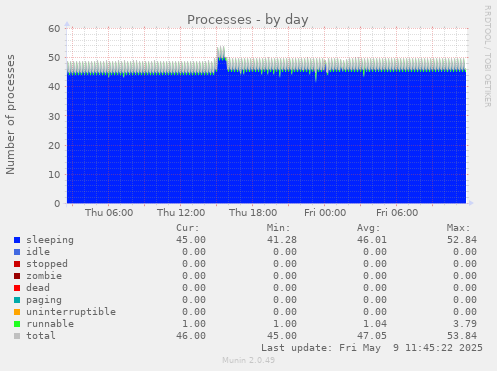
Task: Click the 'Thu 06:00' time axis label
Action: pos(109,213)
